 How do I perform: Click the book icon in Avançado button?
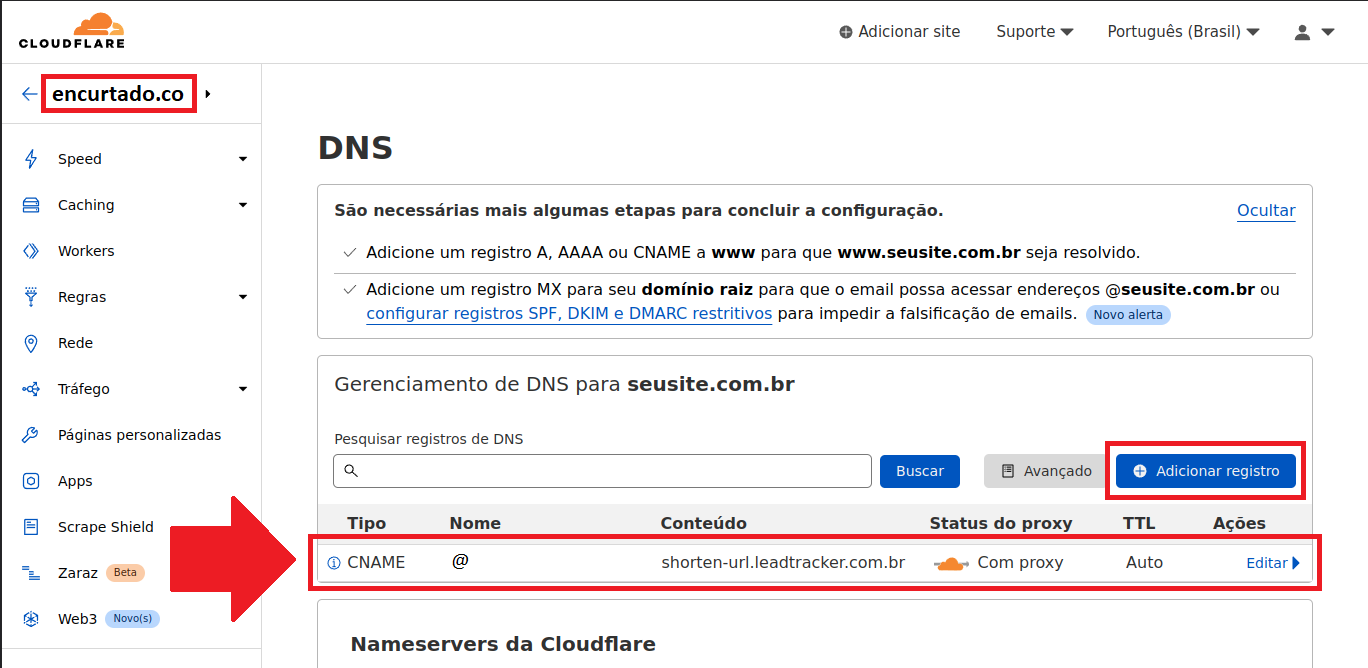(x=1008, y=471)
